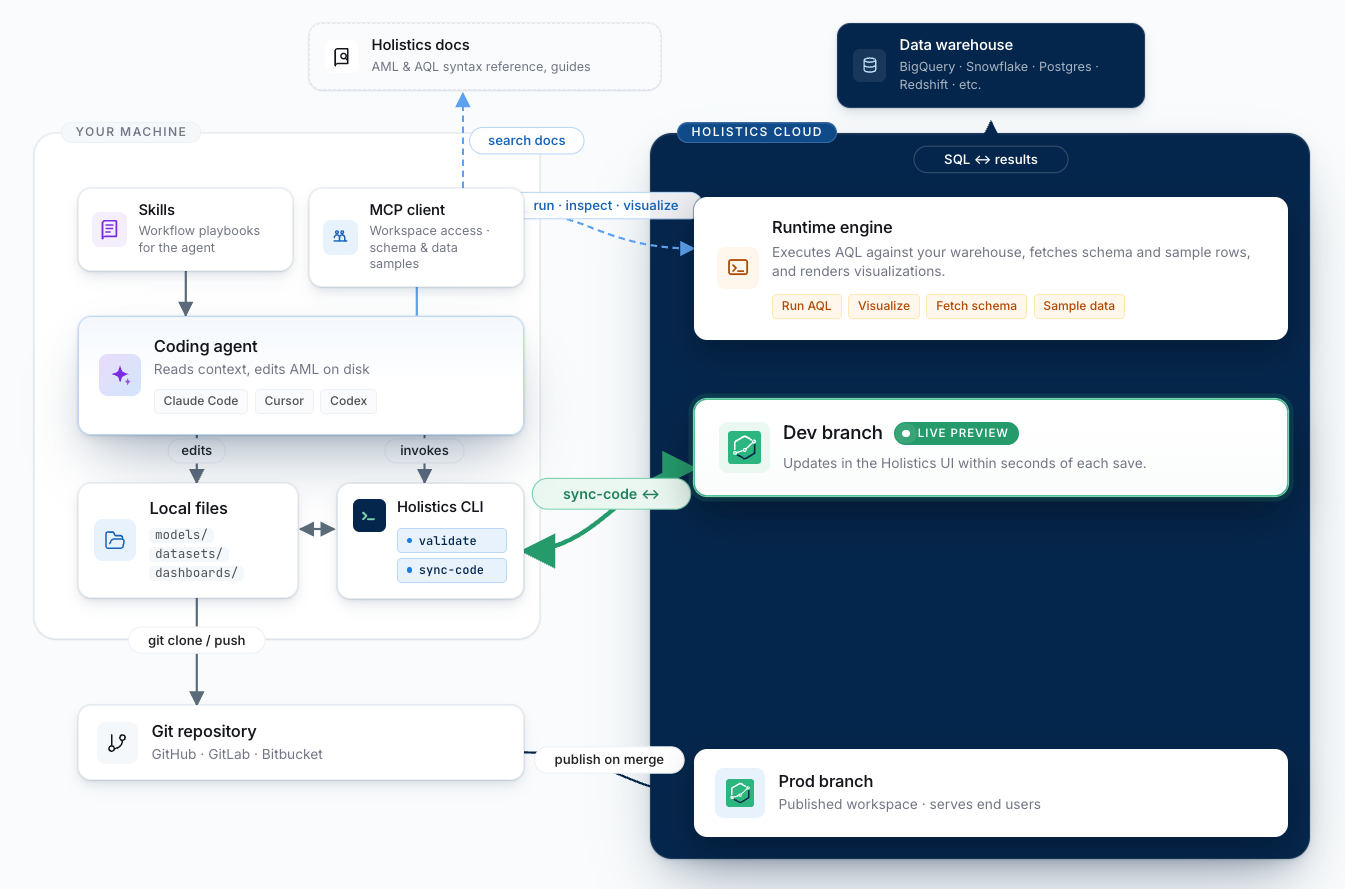Click the "Executes AQL against your warehouse" description
Screen dimensions: 1345x889
click(x=1011, y=261)
